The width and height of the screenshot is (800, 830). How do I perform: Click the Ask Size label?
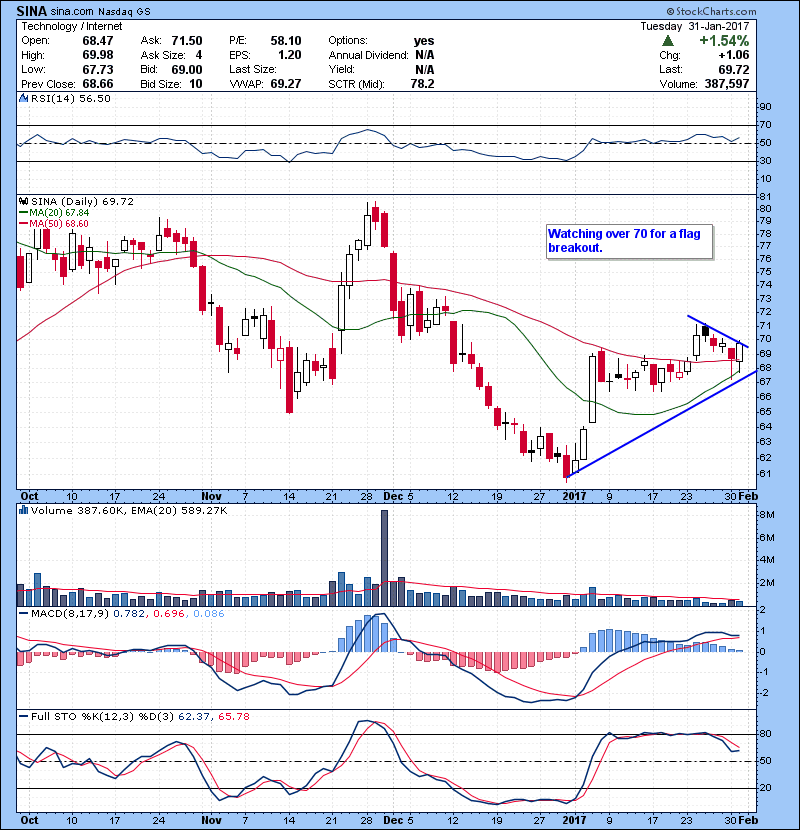pyautogui.click(x=163, y=56)
